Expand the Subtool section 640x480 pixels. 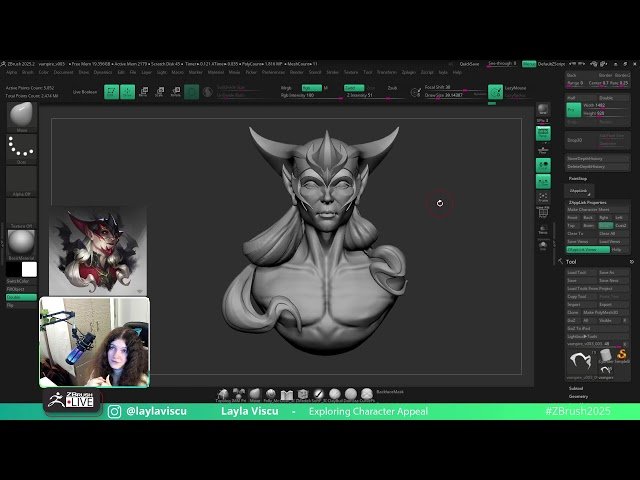tap(576, 388)
